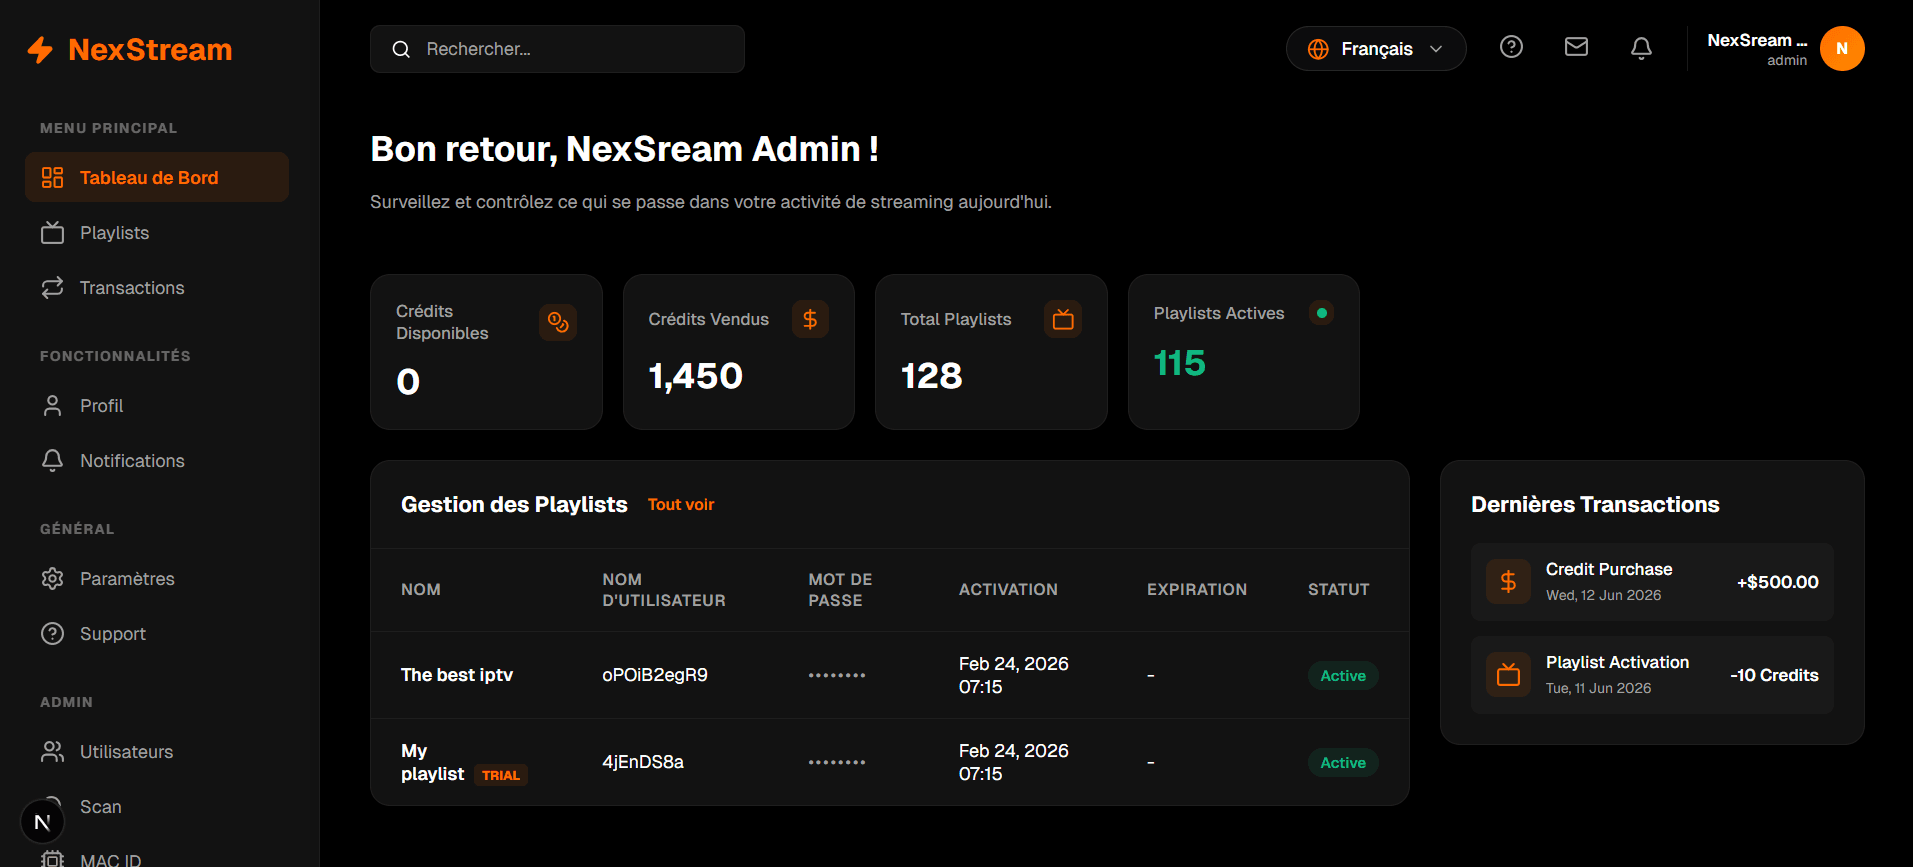
Task: Open Transactions in sidebar
Action: (157, 288)
